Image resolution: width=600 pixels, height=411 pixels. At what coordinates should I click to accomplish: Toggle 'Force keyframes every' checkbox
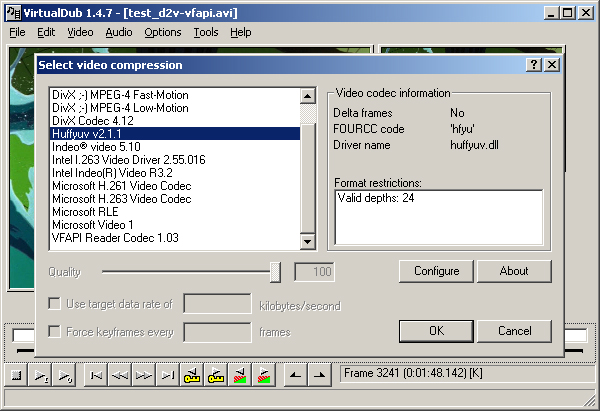point(55,332)
